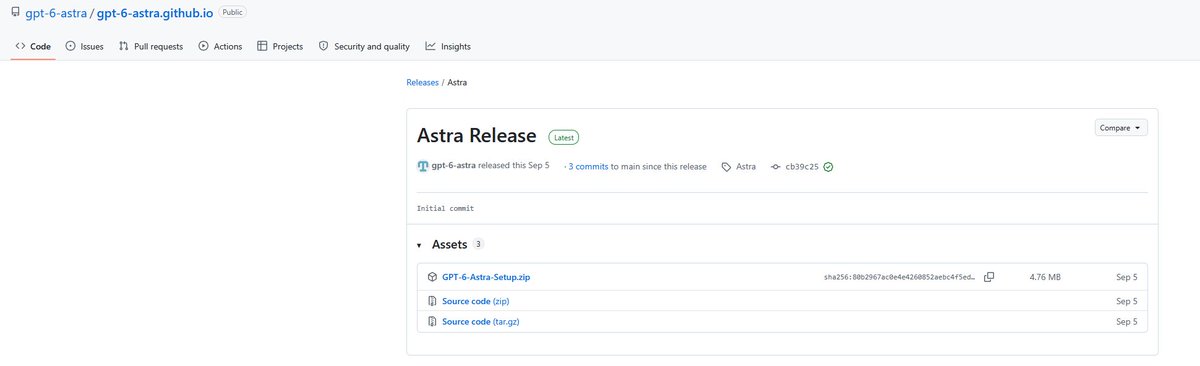The height and width of the screenshot is (366, 1200).
Task: Go to the Actions tab
Action: pyautogui.click(x=220, y=46)
